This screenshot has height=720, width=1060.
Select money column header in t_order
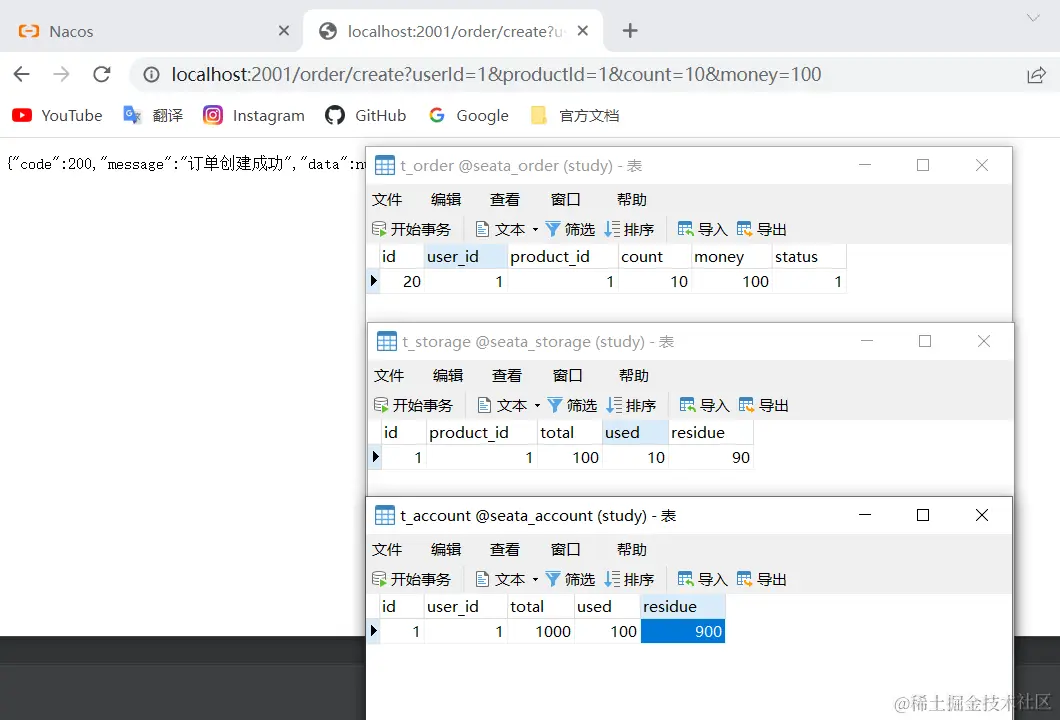click(731, 257)
